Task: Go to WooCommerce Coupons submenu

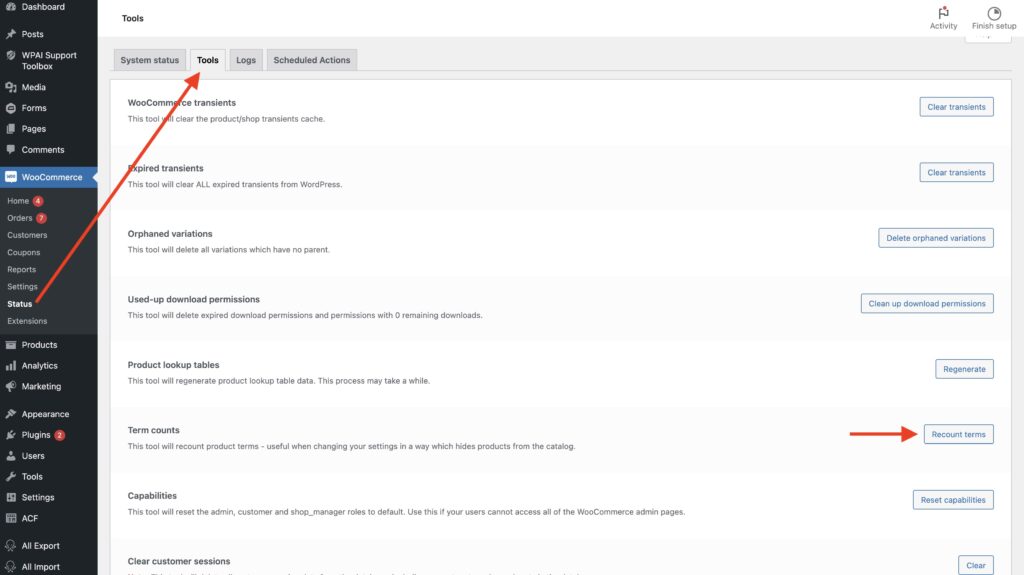Action: [x=24, y=252]
